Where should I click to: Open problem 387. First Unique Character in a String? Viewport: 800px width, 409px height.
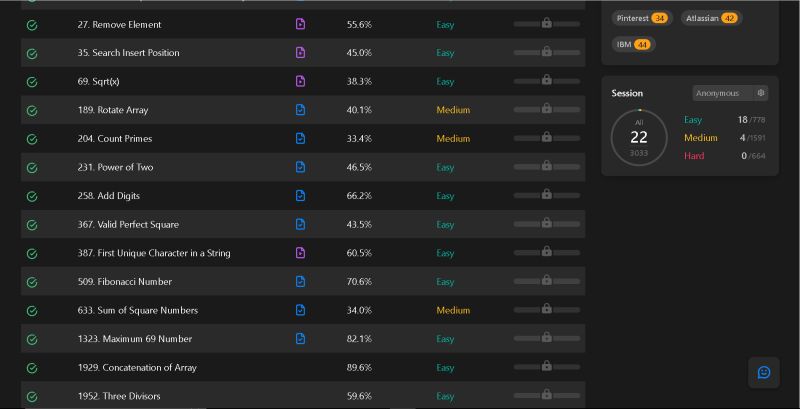[154, 253]
